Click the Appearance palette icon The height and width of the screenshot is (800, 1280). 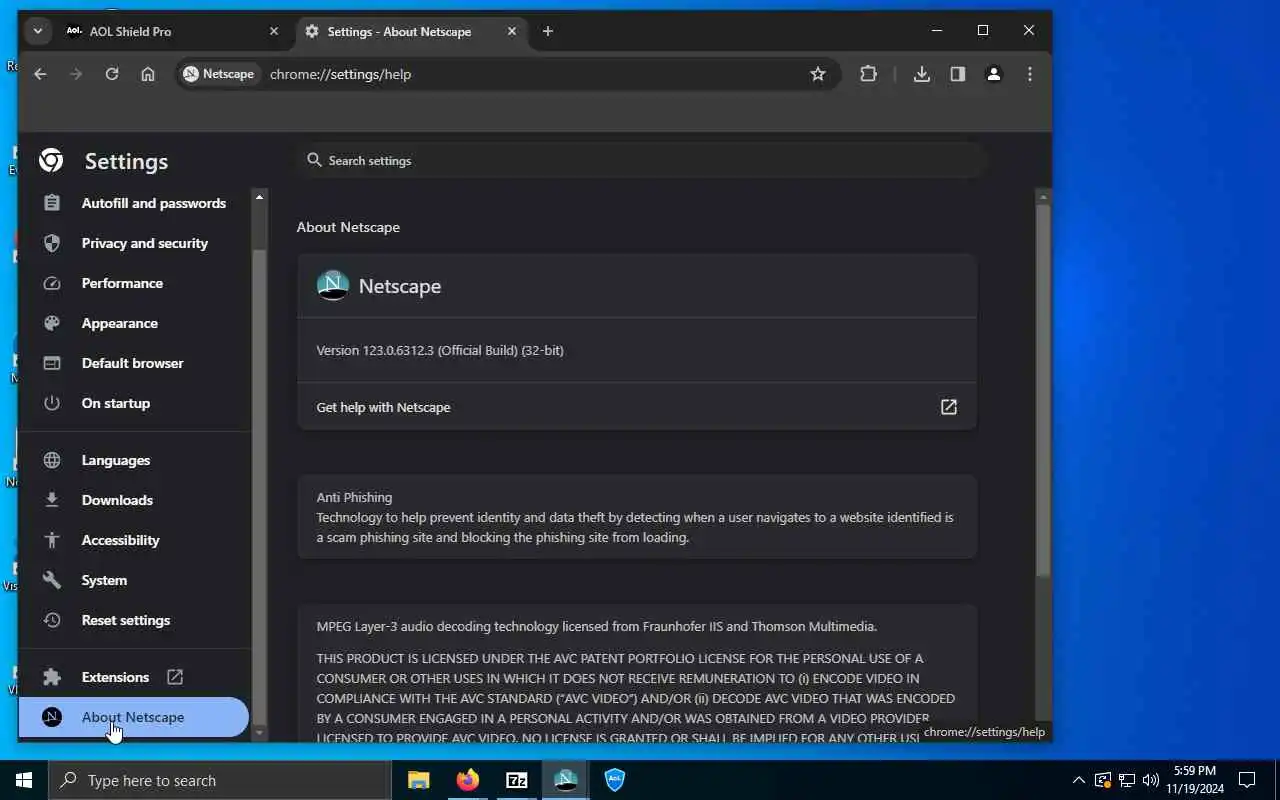52,323
